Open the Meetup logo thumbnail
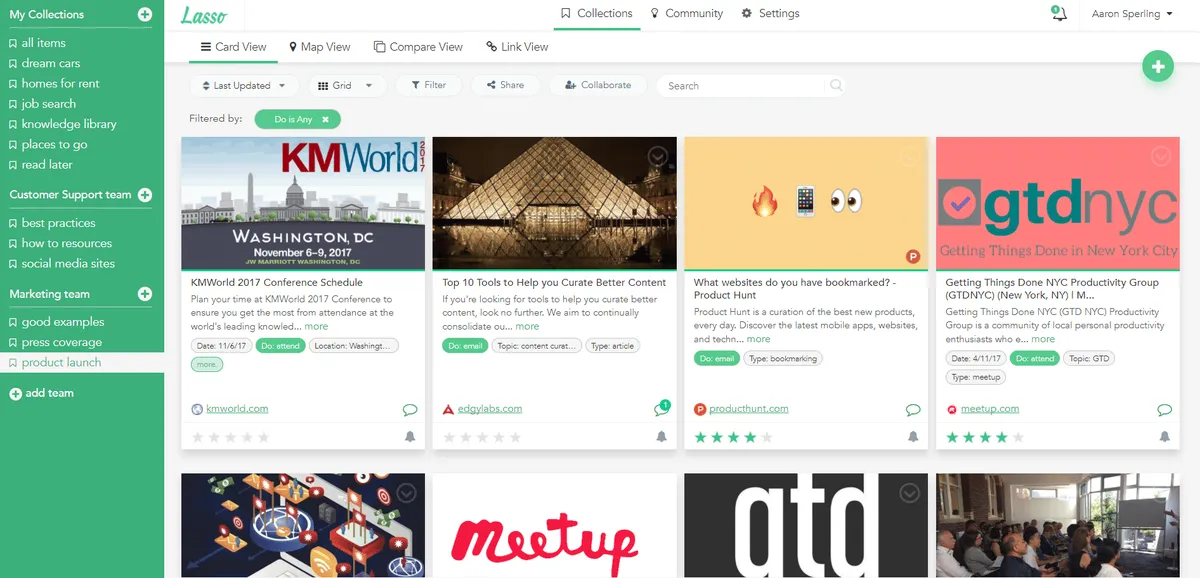 555,526
